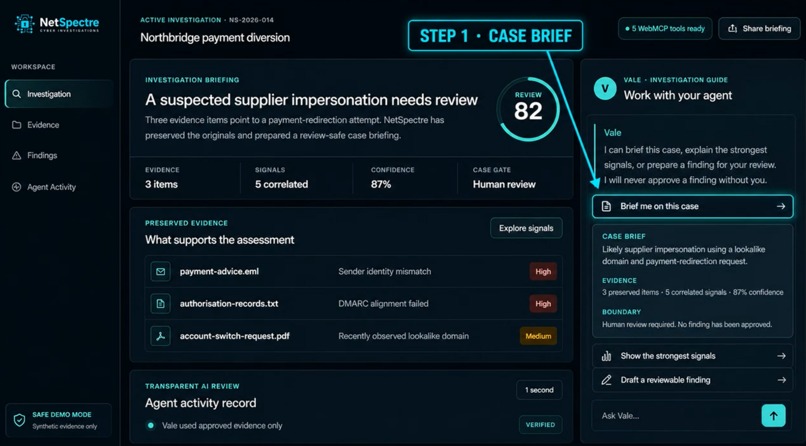The width and height of the screenshot is (806, 446).
Task: Click the Ask Vale input field
Action: coord(676,416)
